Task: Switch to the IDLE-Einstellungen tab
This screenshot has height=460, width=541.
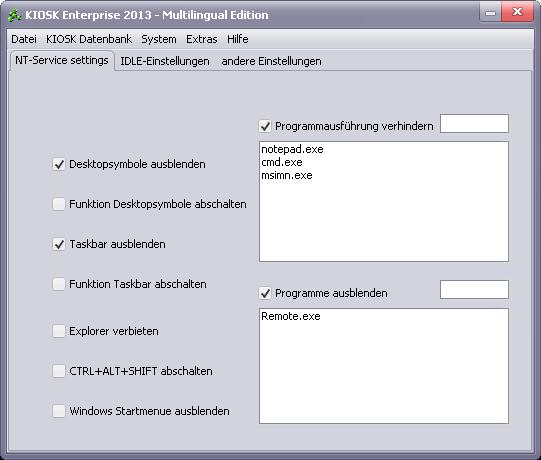Action: pyautogui.click(x=165, y=61)
